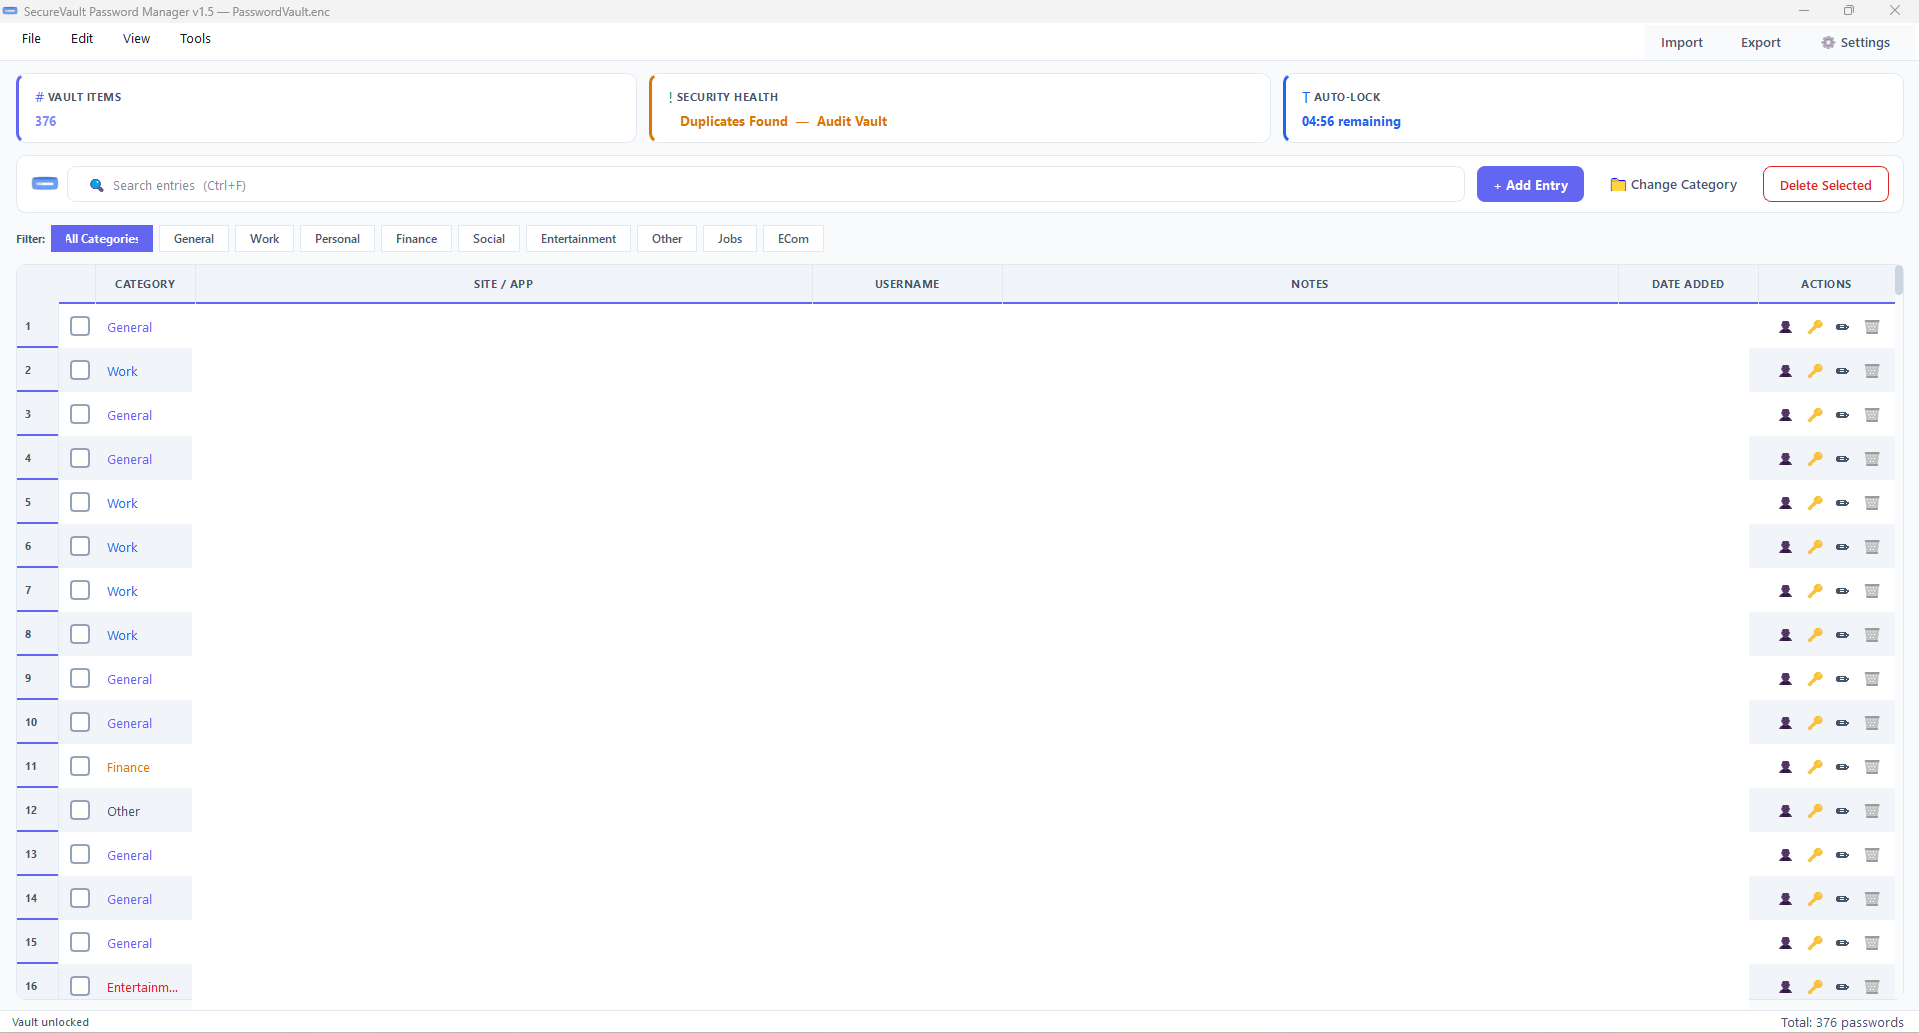
Task: Edit row 7 with its pencil icon
Action: (1842, 591)
